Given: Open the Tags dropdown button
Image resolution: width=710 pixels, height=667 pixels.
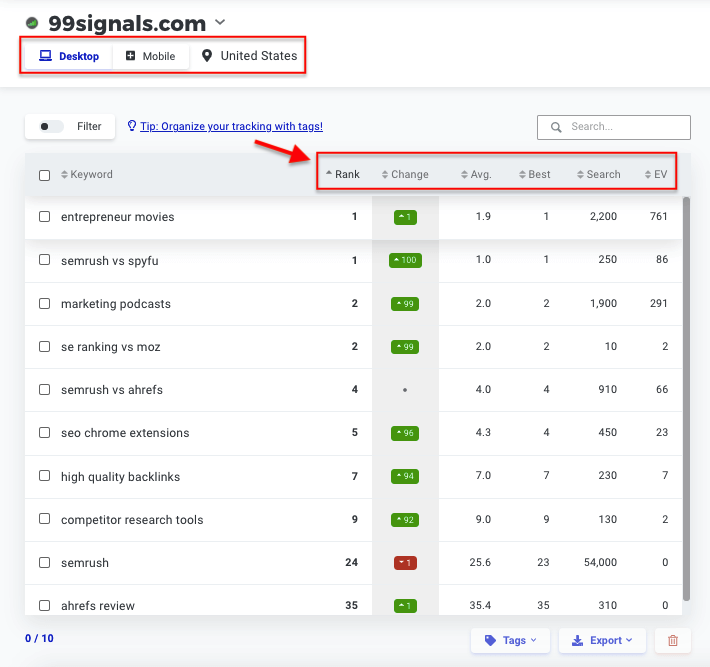Looking at the screenshot, I should pyautogui.click(x=510, y=640).
